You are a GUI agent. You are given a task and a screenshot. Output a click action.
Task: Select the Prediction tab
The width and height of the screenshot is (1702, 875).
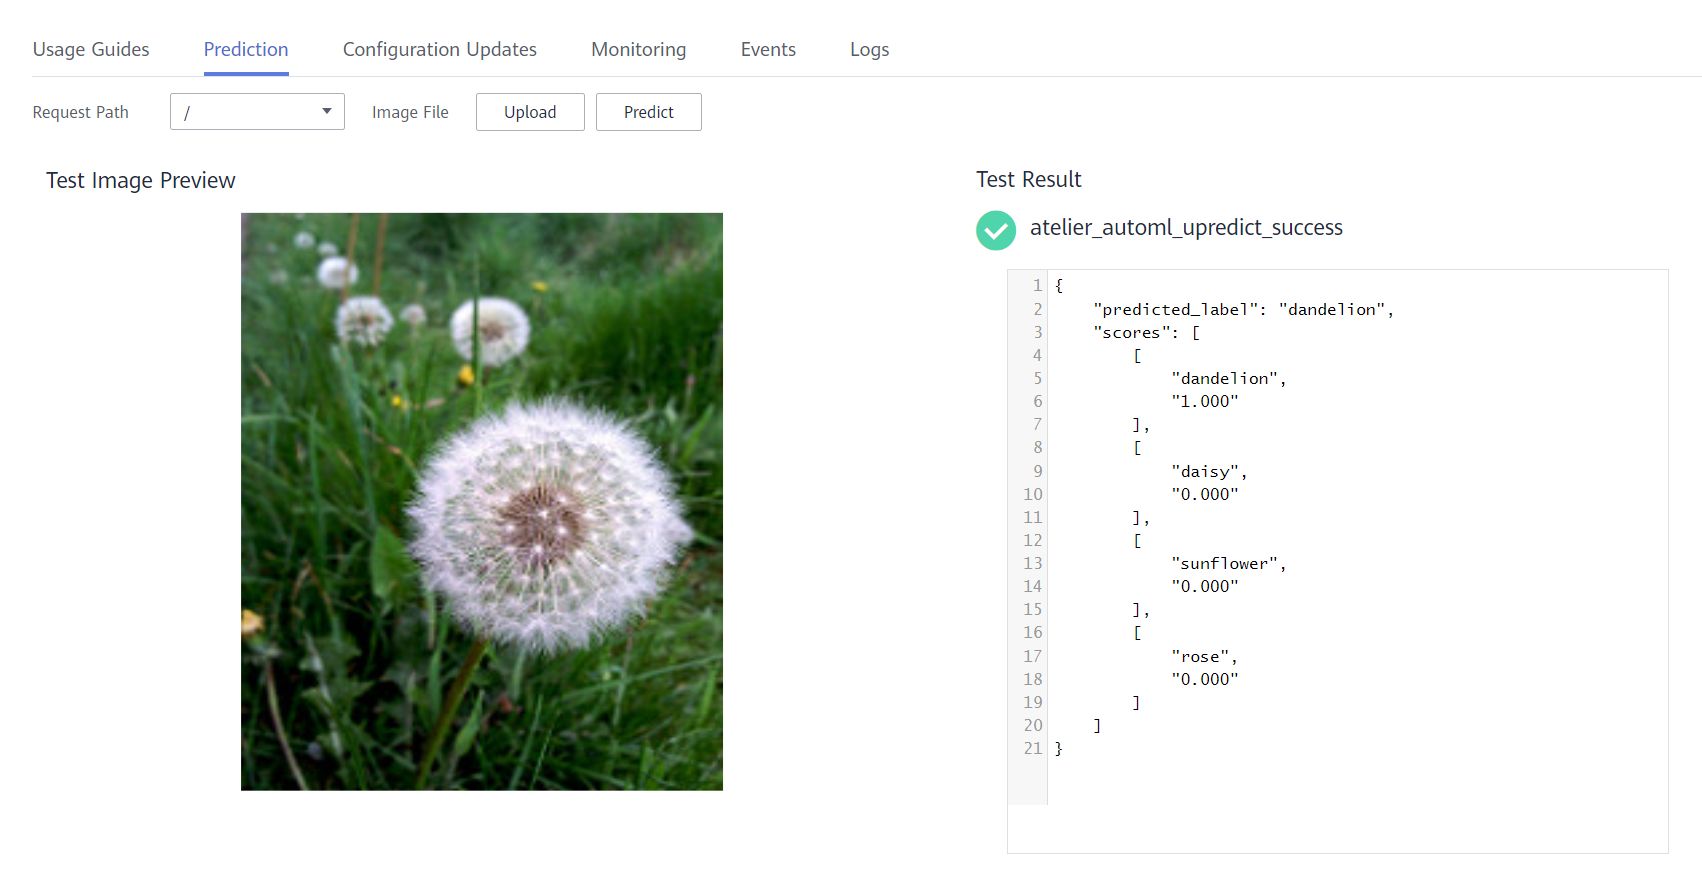click(x=246, y=49)
